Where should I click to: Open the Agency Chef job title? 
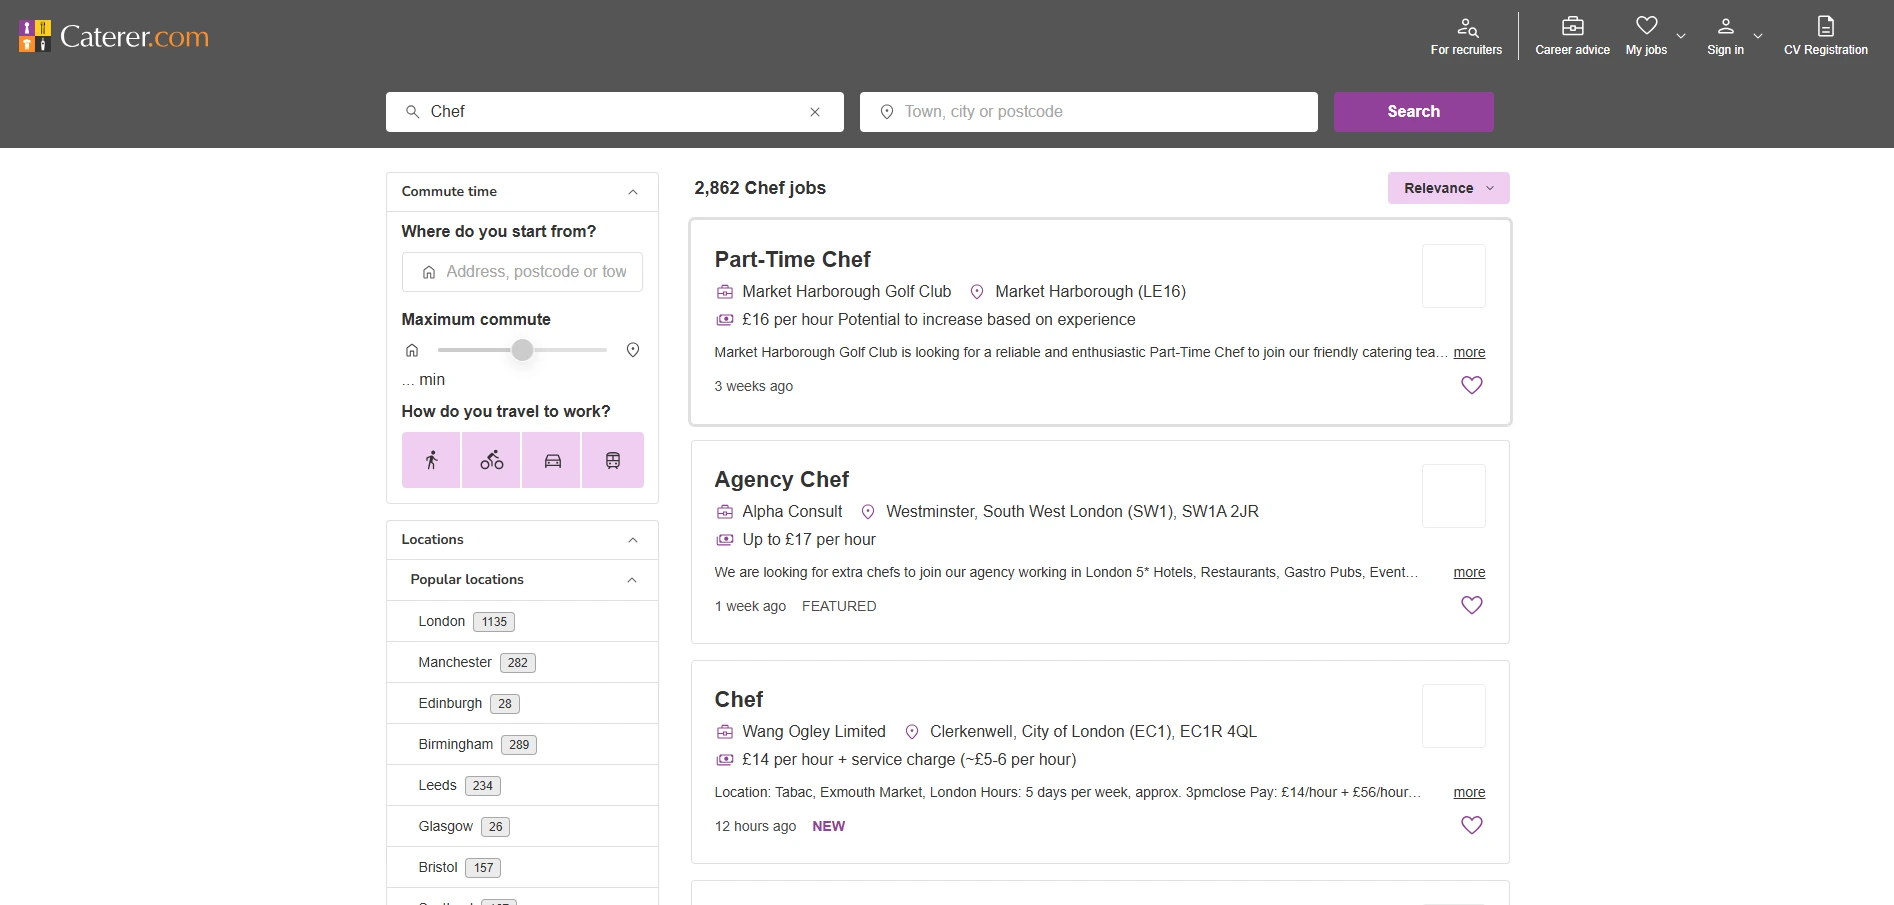click(781, 479)
